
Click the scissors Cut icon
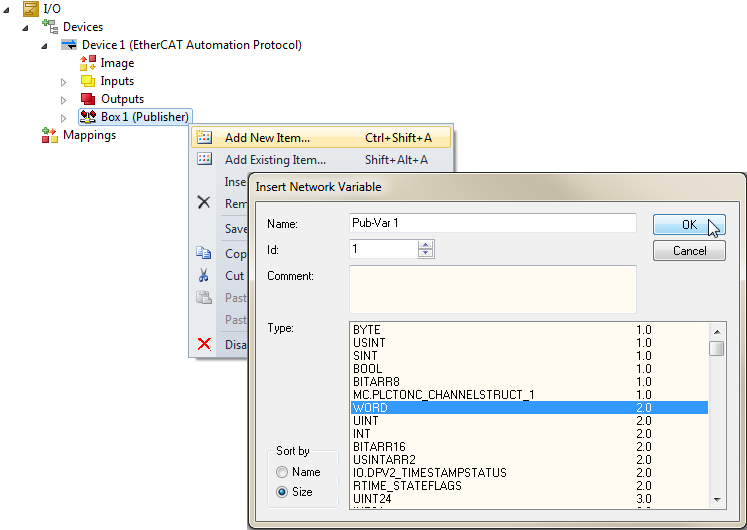(x=204, y=275)
